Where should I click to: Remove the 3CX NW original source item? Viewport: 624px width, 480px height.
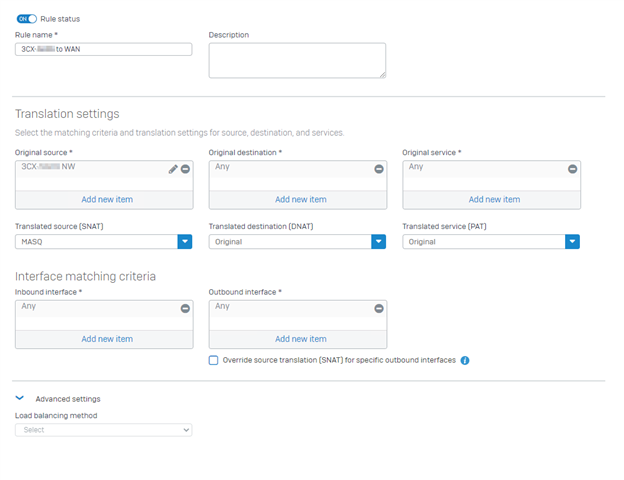(185, 169)
